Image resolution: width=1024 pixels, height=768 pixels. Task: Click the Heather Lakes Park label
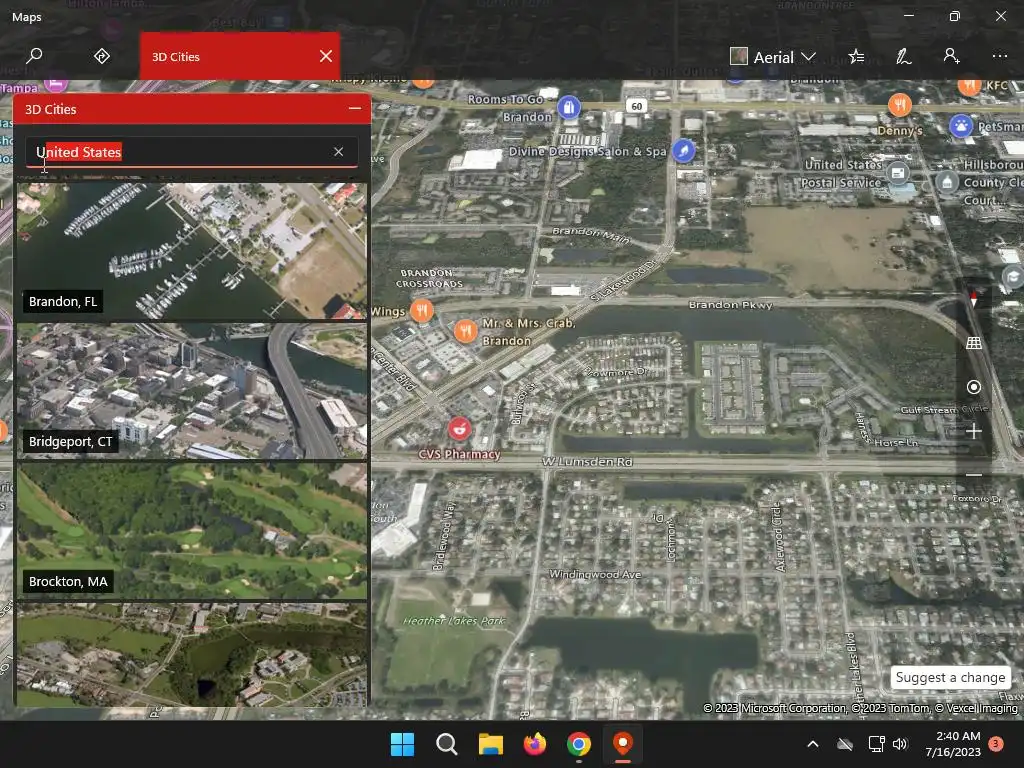(x=454, y=620)
